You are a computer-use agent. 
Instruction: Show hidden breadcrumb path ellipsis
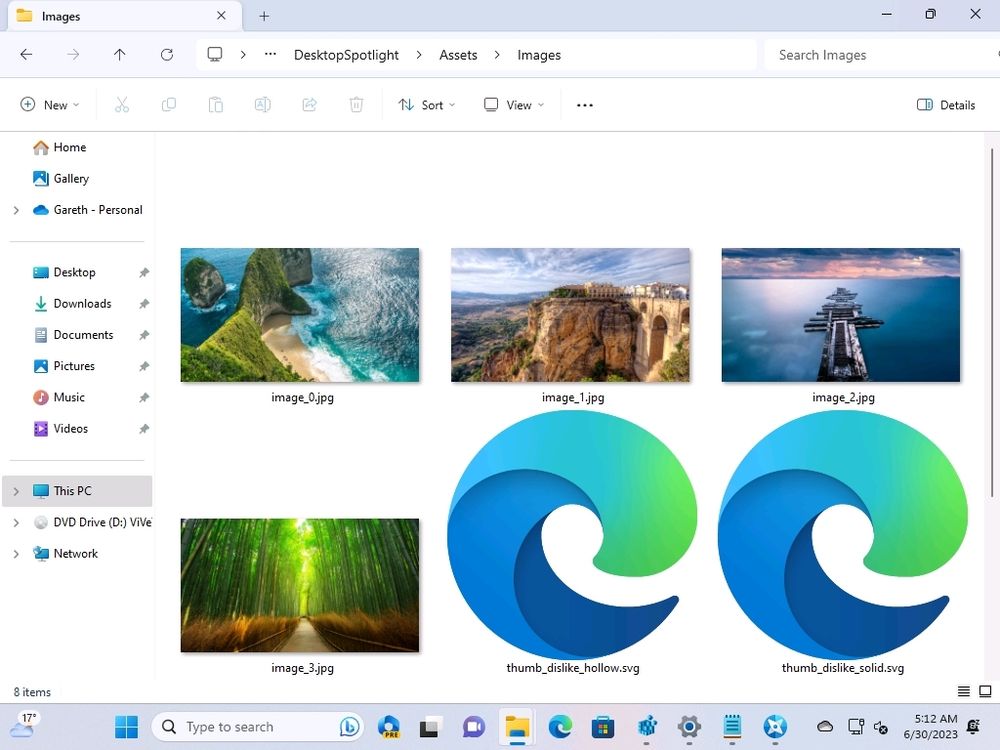[270, 55]
